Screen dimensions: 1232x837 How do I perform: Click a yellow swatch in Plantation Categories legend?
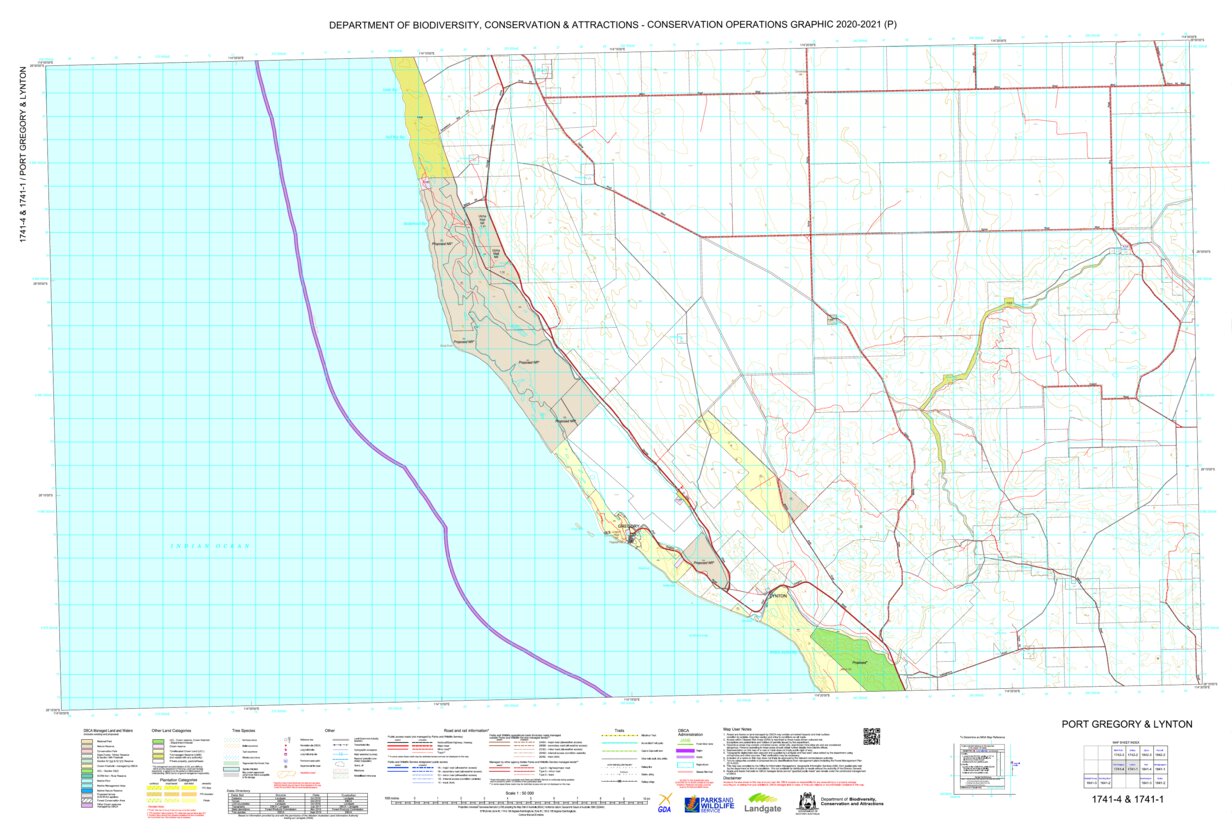click(x=157, y=787)
